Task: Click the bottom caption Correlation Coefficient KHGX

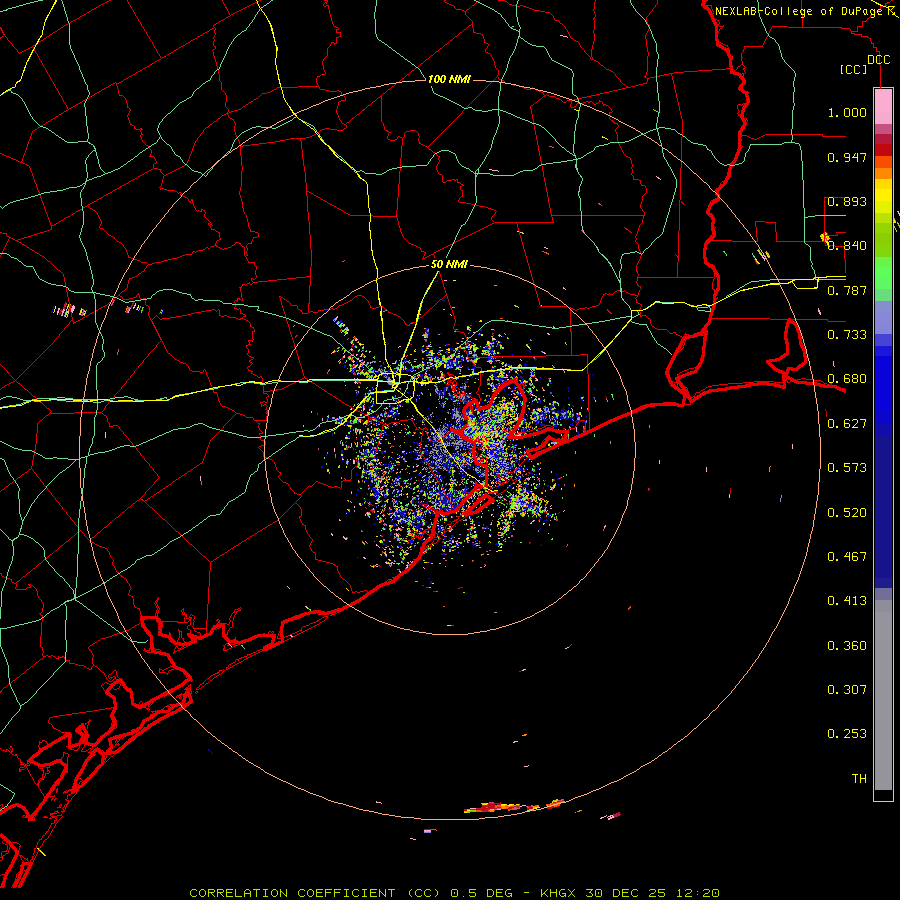Action: click(x=455, y=893)
